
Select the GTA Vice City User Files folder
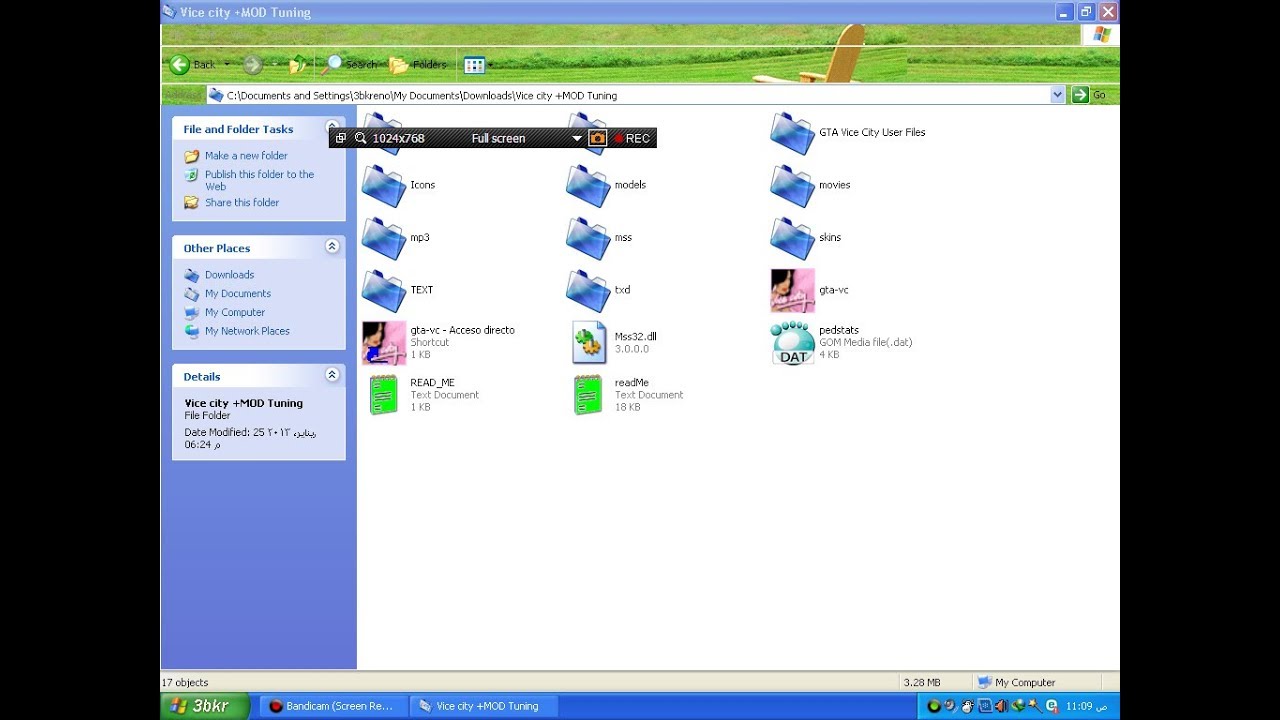(848, 133)
